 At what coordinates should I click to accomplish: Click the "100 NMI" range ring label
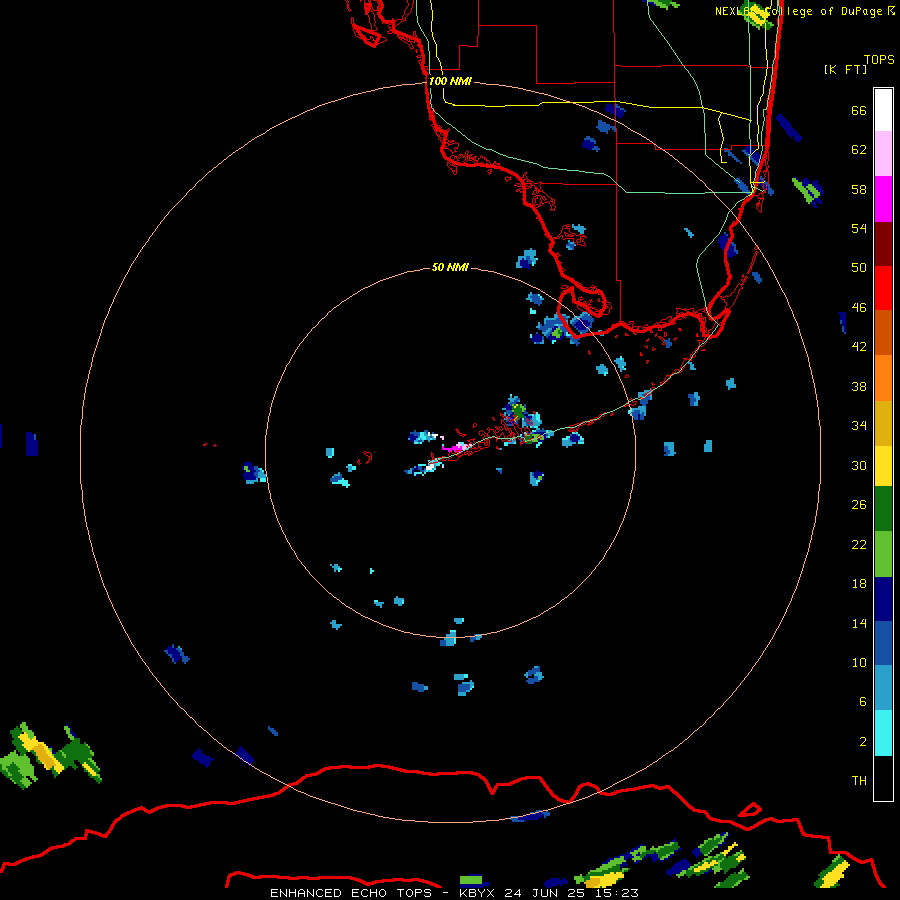point(450,81)
